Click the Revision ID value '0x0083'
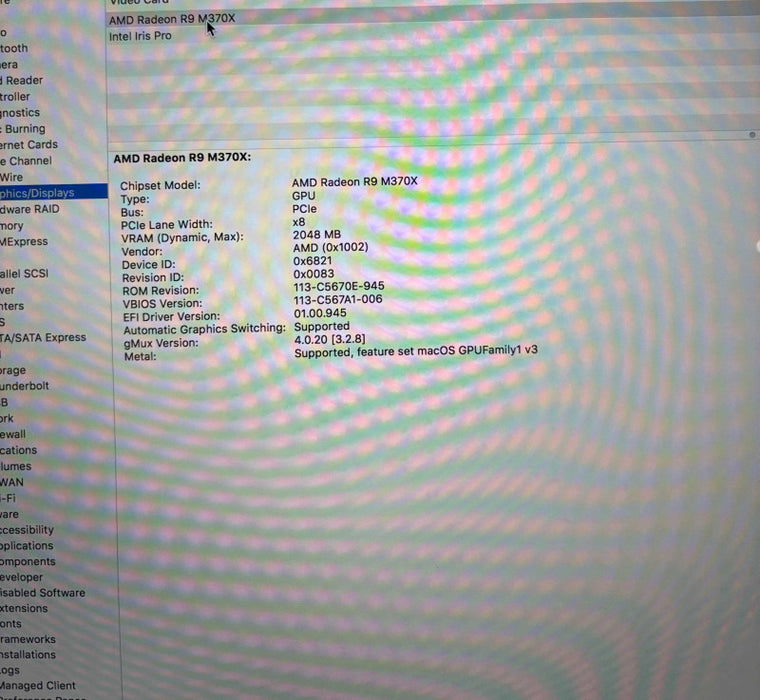The width and height of the screenshot is (760, 700). pyautogui.click(x=314, y=274)
